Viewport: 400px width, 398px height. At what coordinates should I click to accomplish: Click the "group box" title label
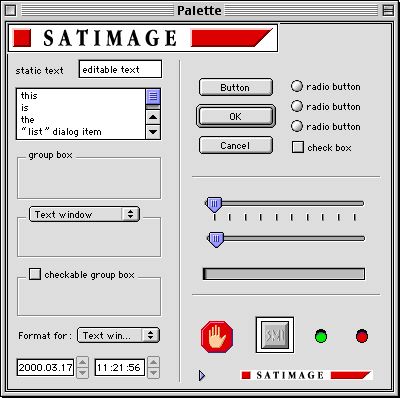50,155
